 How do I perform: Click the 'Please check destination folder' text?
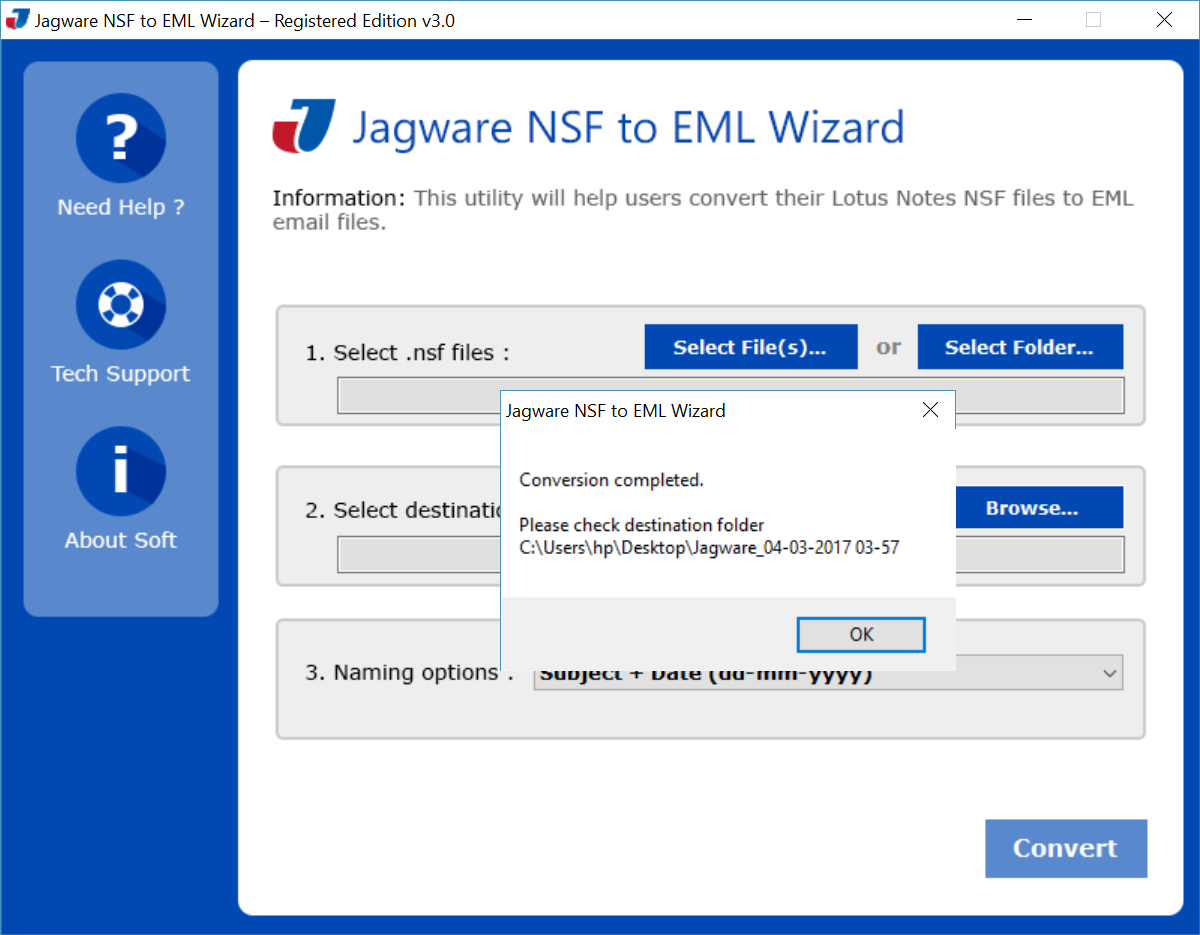642,525
